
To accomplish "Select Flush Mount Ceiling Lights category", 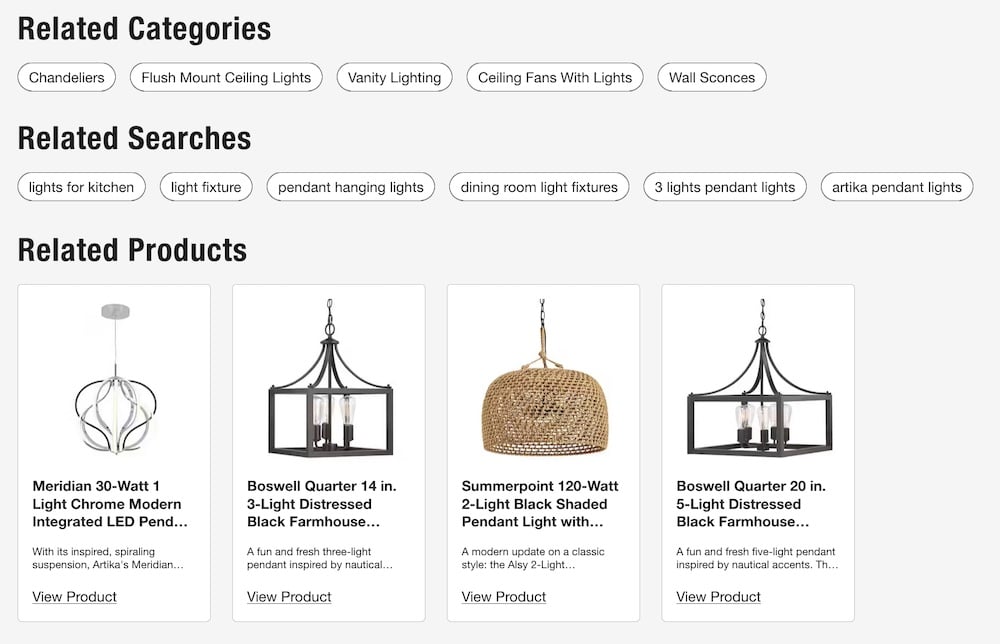I will point(226,77).
